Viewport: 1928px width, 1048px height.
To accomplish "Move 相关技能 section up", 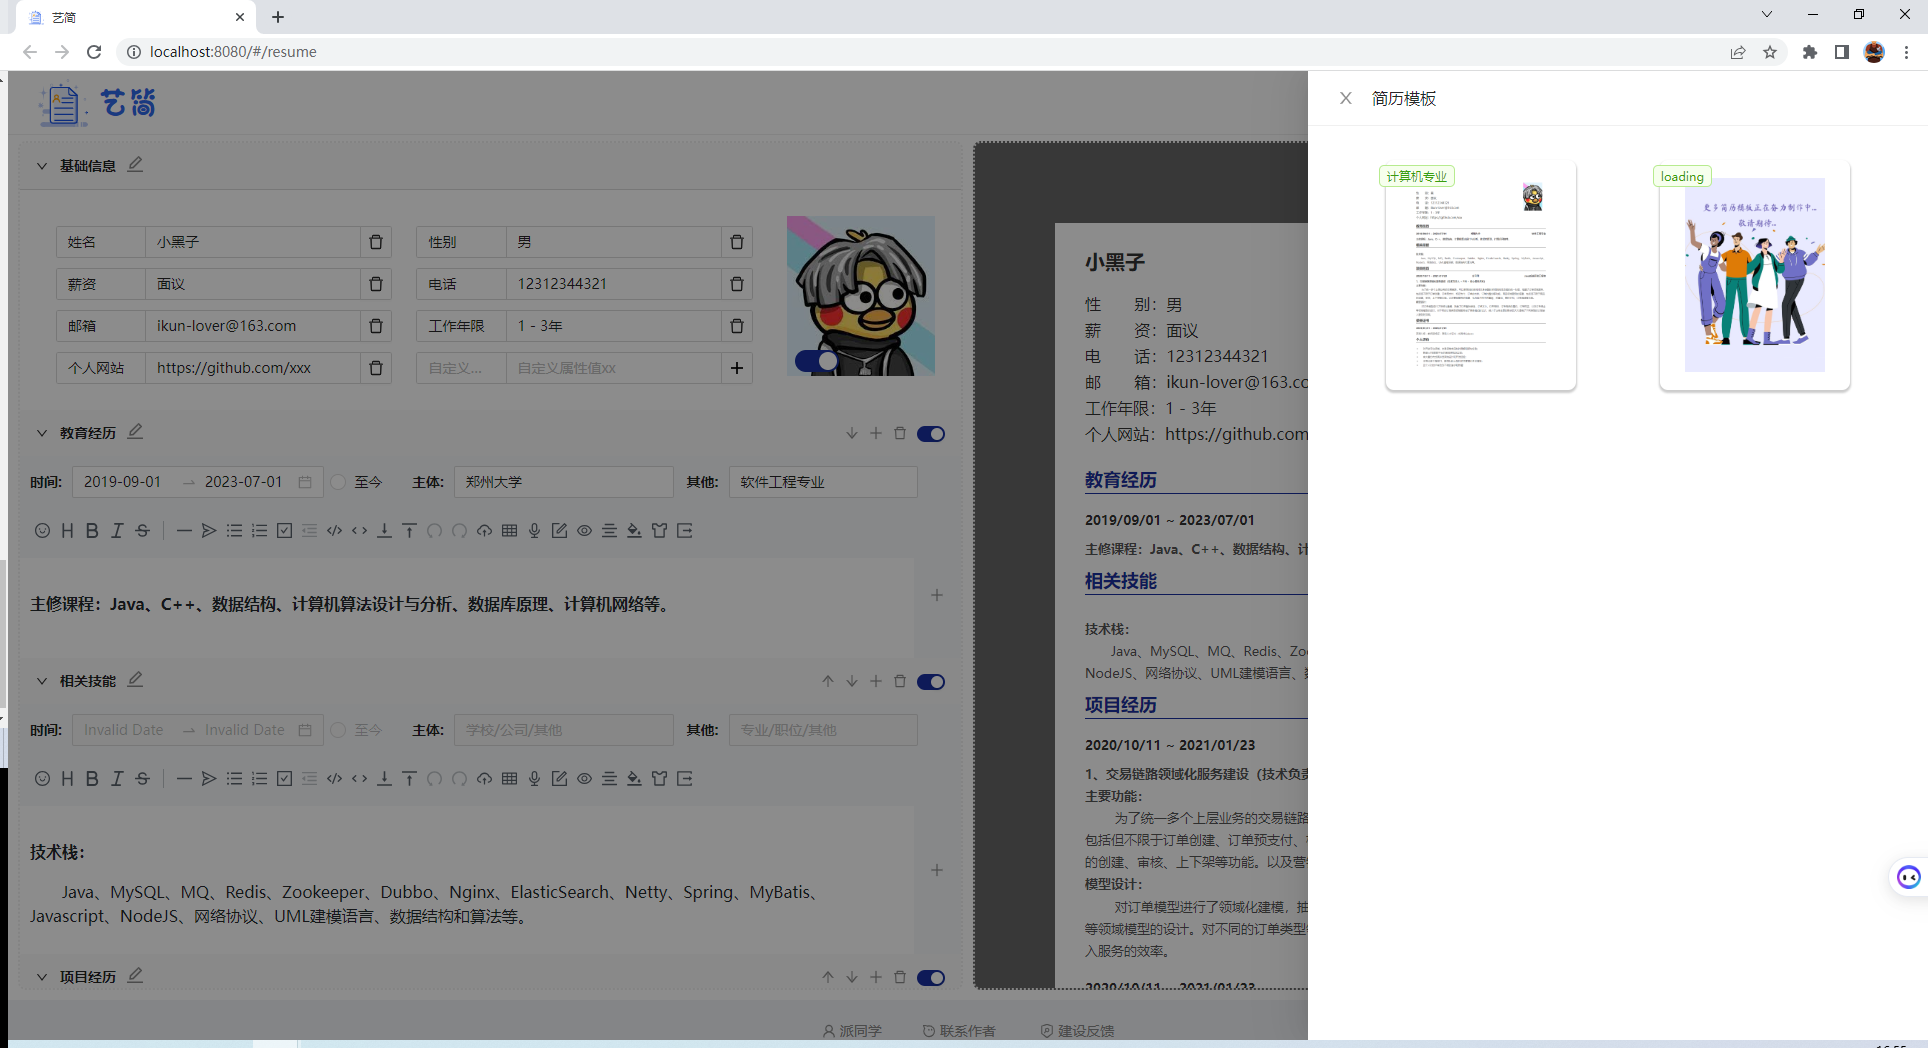I will [x=828, y=681].
